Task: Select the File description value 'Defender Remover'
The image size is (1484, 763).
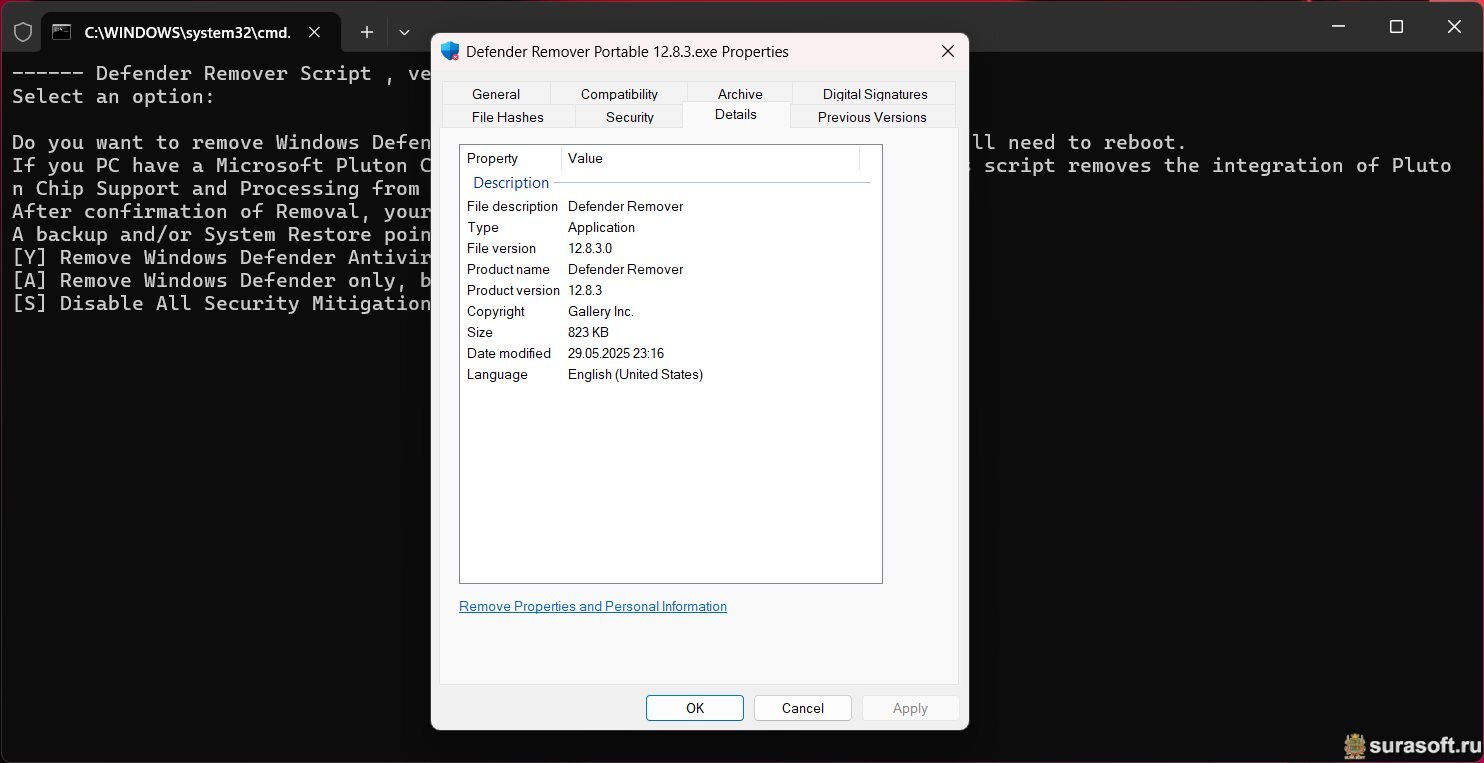Action: [x=626, y=206]
